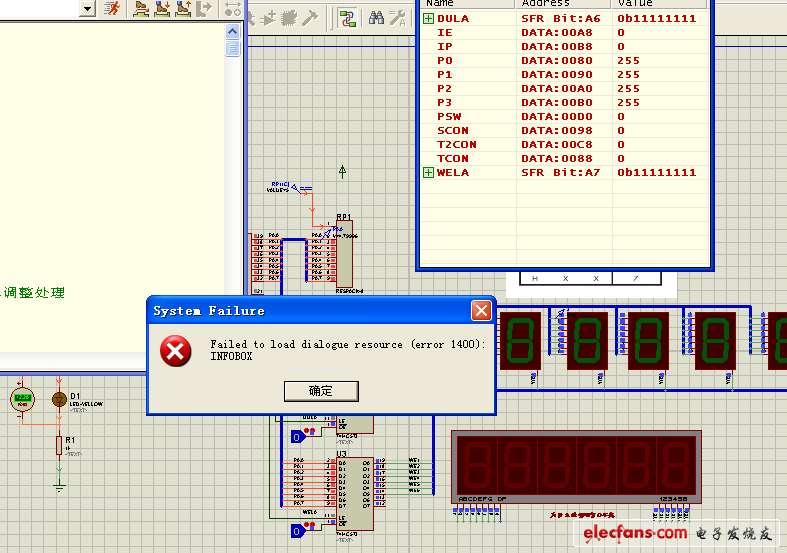Click the step out debug icon

tap(183, 8)
